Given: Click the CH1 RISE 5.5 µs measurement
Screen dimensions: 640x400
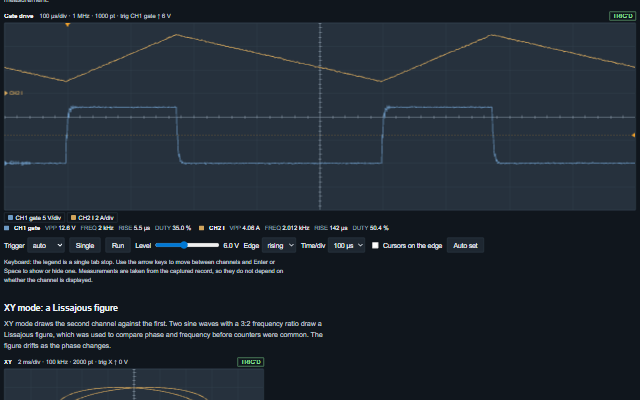Looking at the screenshot, I should coord(134,228).
